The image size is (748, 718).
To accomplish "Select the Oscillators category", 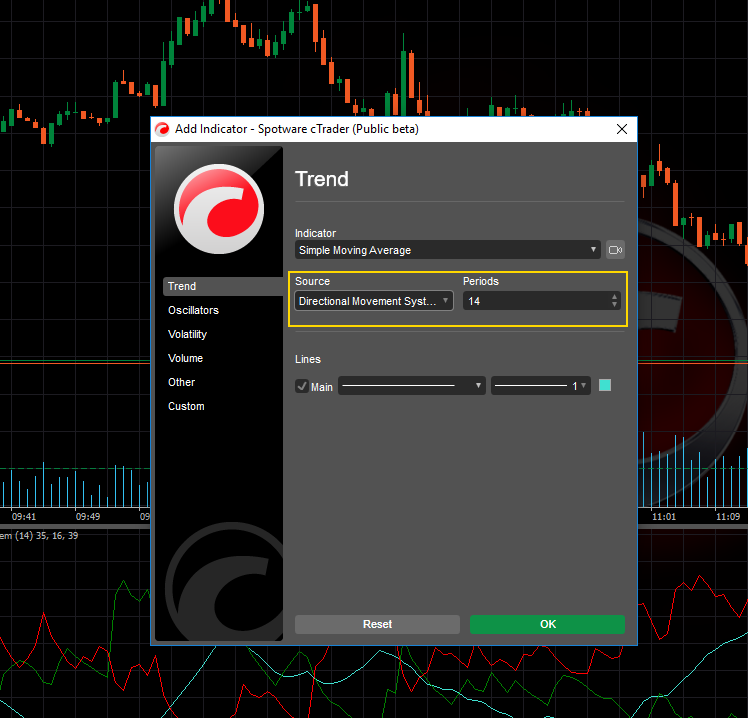I will click(193, 310).
